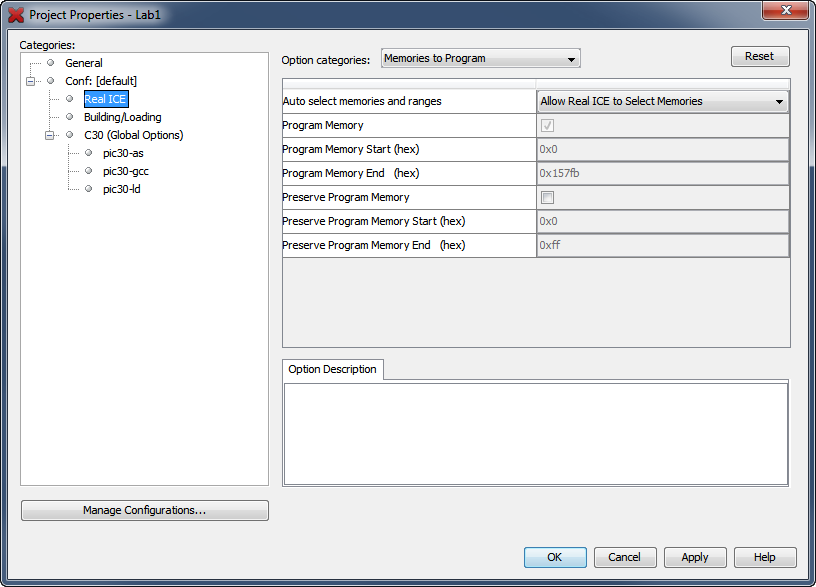Screen dimensions: 816x587
Task: Click the bullet icon beside General
Action: point(50,63)
